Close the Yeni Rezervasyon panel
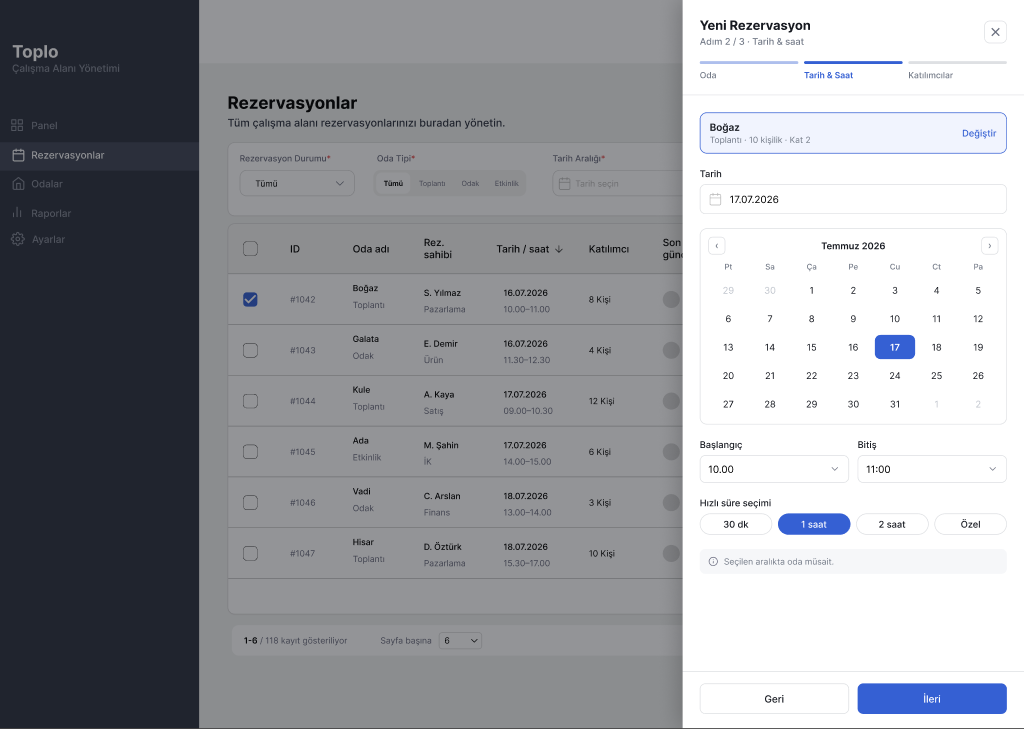The image size is (1024, 729). (x=995, y=32)
